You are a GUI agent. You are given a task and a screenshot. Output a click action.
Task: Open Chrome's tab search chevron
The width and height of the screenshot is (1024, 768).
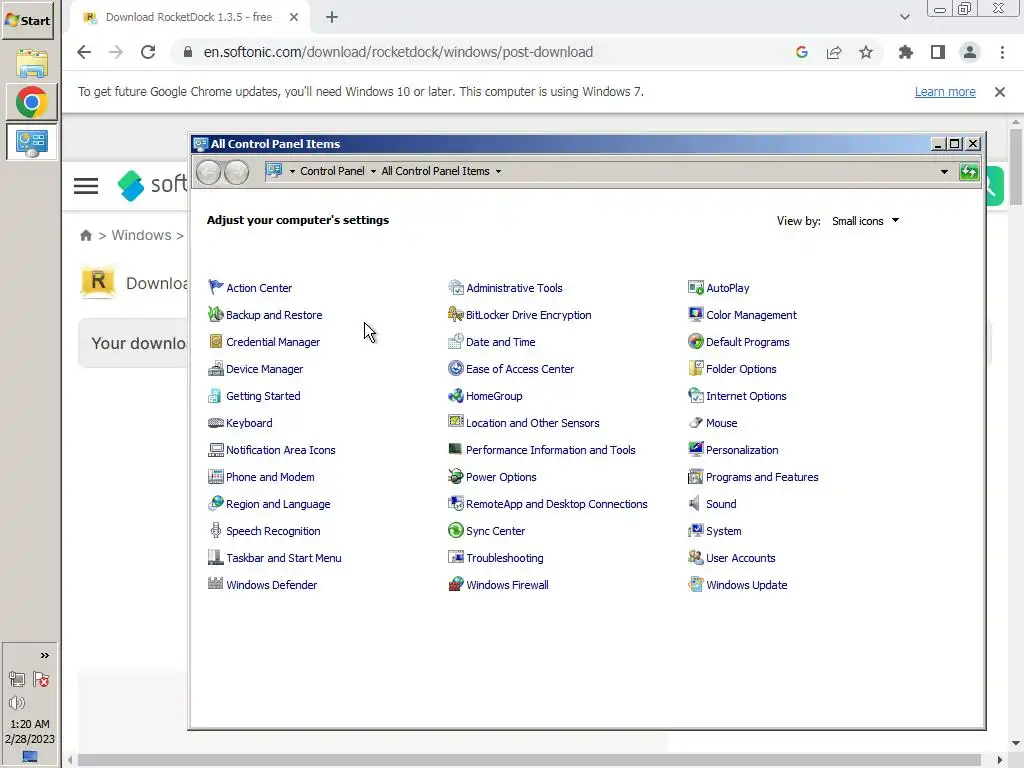pos(904,17)
